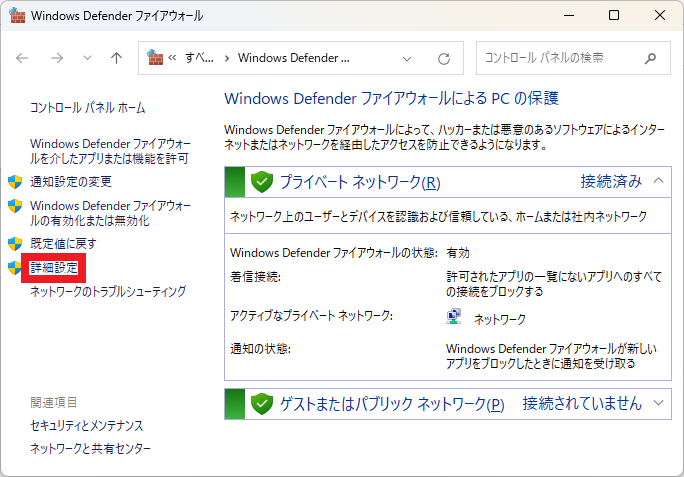Click the shield icon beside 有効化または無効化
684x477 pixels.
click(15, 206)
